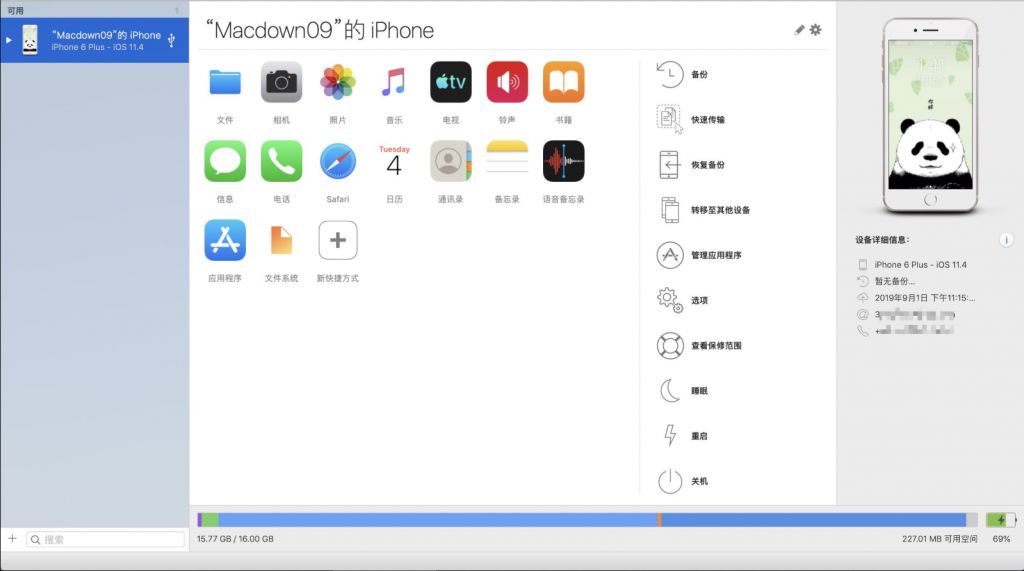Viewport: 1024px width, 571px height.
Task: Click the battery charging indicator
Action: 1000,520
